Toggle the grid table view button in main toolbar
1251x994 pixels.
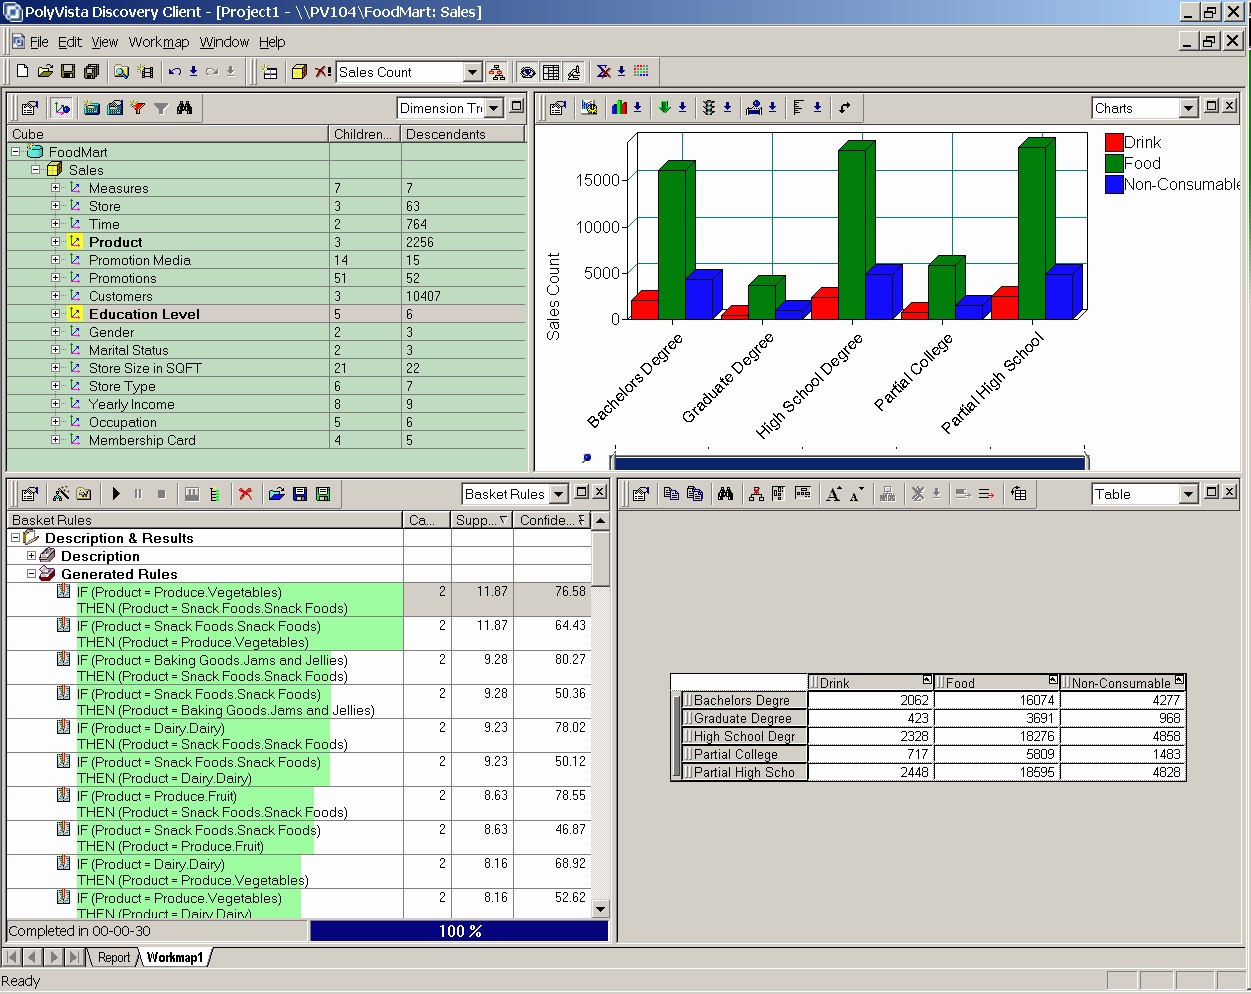coord(550,72)
